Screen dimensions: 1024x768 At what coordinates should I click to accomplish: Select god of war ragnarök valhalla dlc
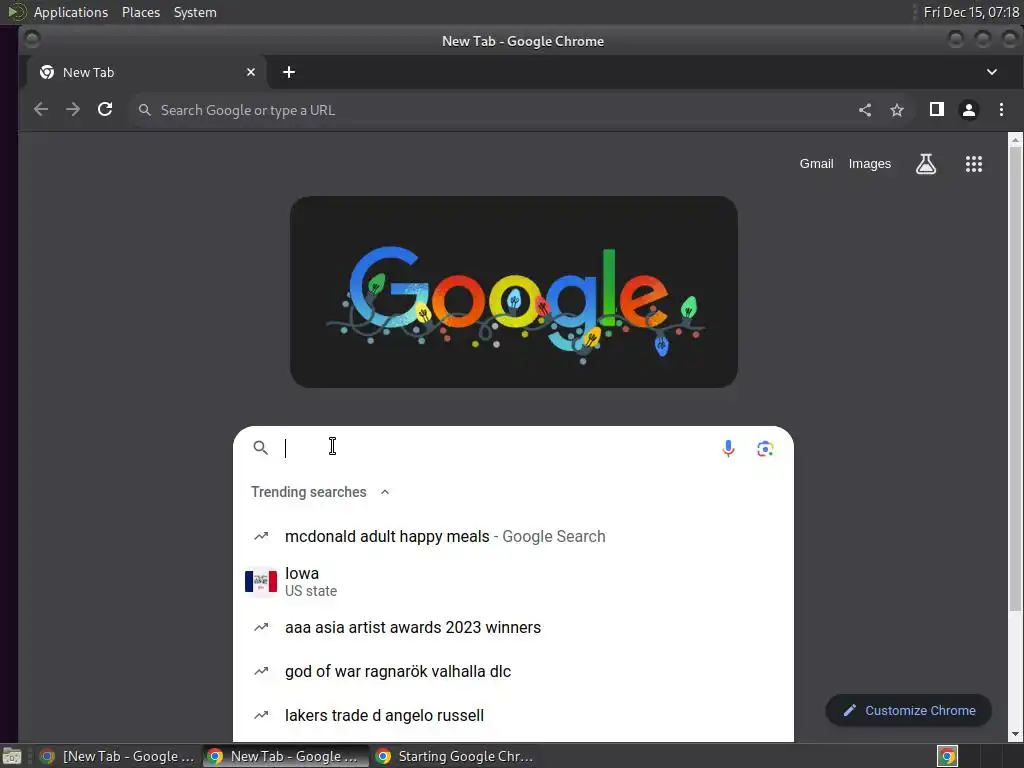[513, 671]
